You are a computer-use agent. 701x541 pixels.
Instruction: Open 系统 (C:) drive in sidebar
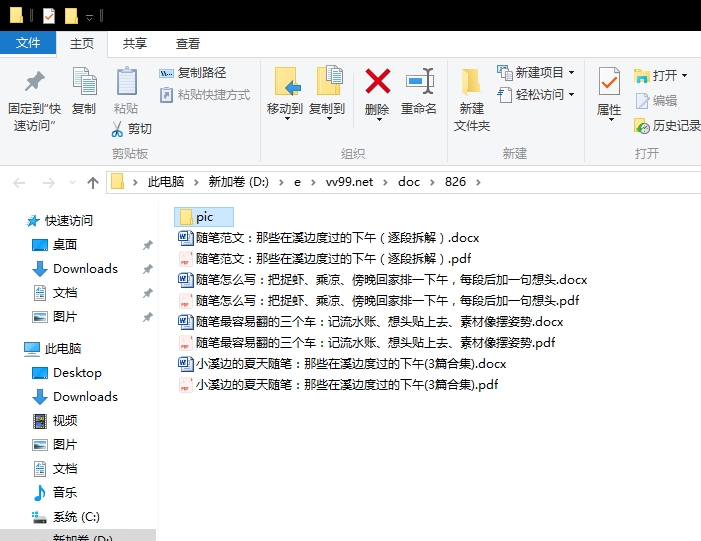pyautogui.click(x=66, y=517)
